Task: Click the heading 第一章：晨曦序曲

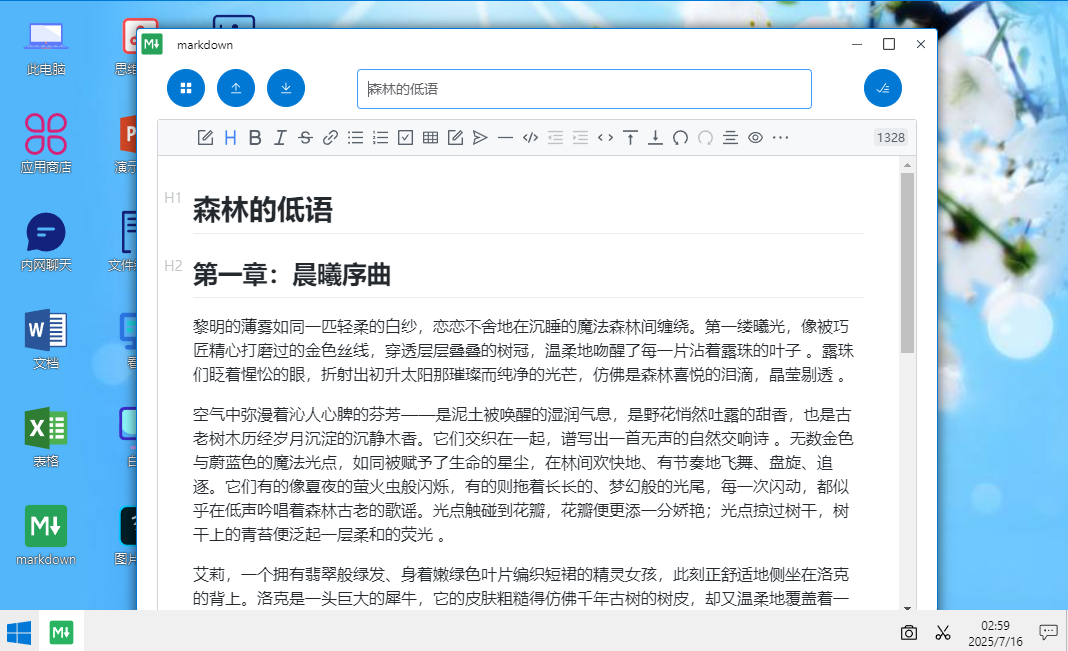Action: pyautogui.click(x=292, y=275)
